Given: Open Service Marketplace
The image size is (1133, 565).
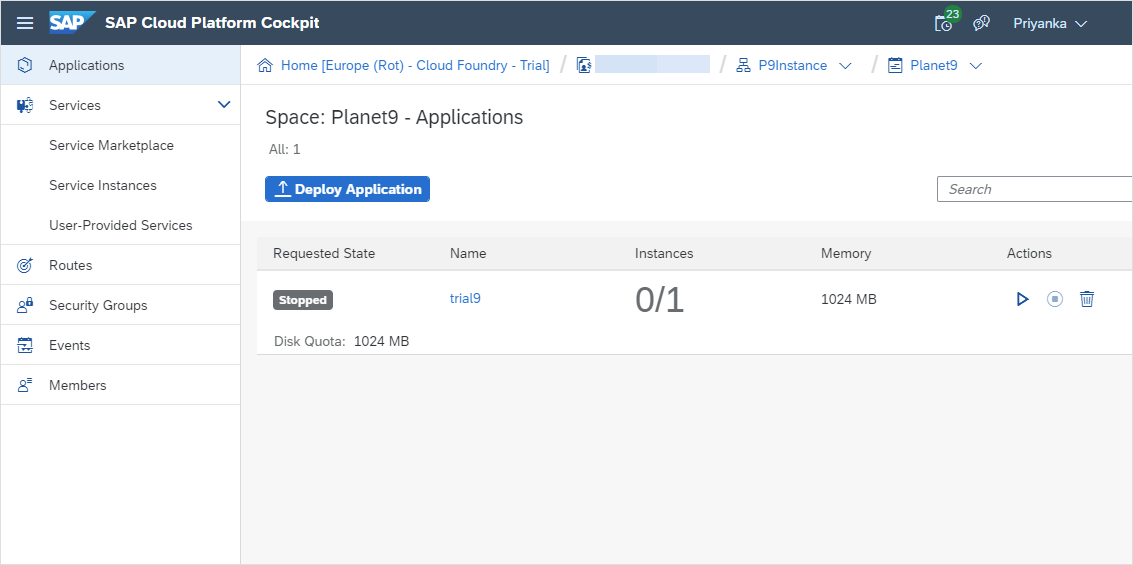Looking at the screenshot, I should [111, 145].
